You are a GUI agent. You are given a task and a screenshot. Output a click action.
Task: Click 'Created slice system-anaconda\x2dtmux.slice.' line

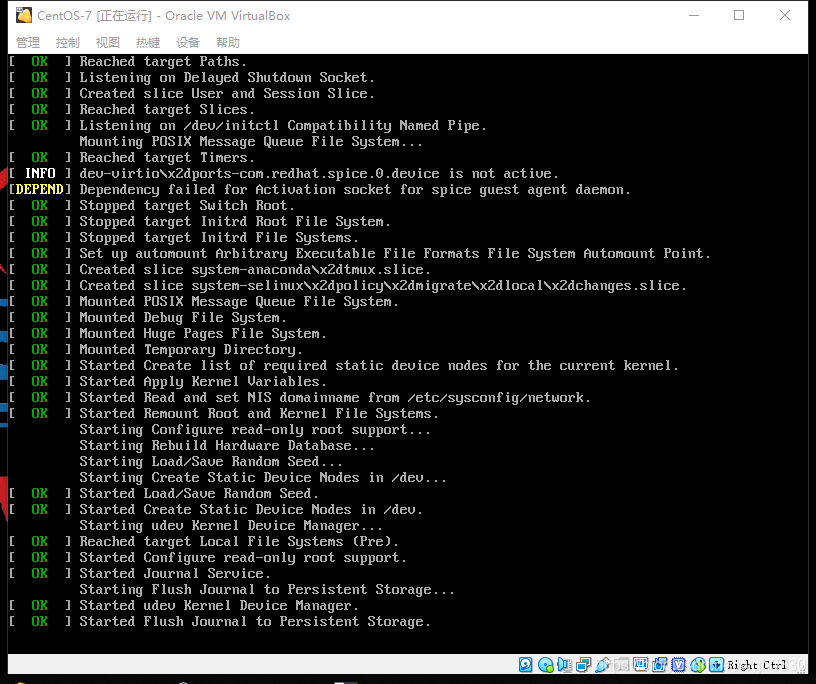point(255,270)
